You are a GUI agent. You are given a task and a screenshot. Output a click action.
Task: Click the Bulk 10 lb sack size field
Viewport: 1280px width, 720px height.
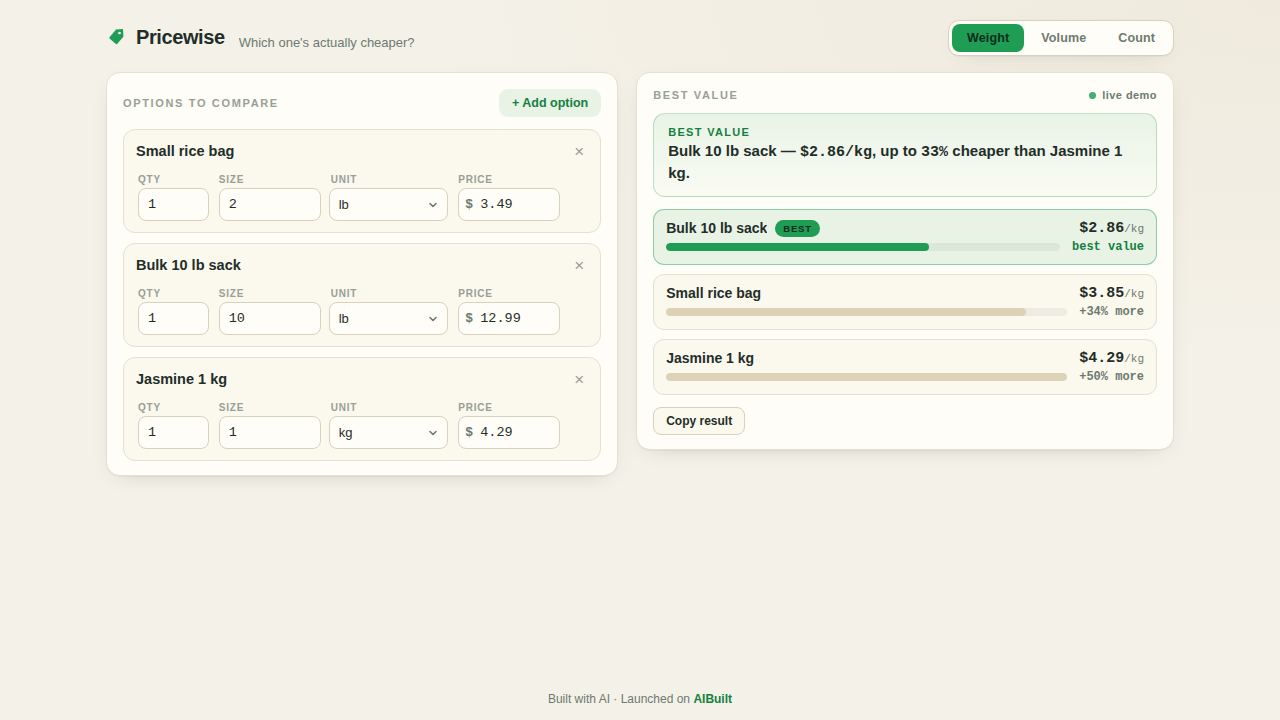click(x=270, y=318)
